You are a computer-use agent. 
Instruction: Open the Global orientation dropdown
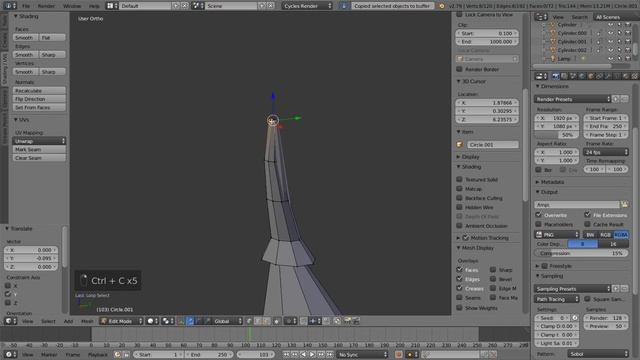click(228, 321)
